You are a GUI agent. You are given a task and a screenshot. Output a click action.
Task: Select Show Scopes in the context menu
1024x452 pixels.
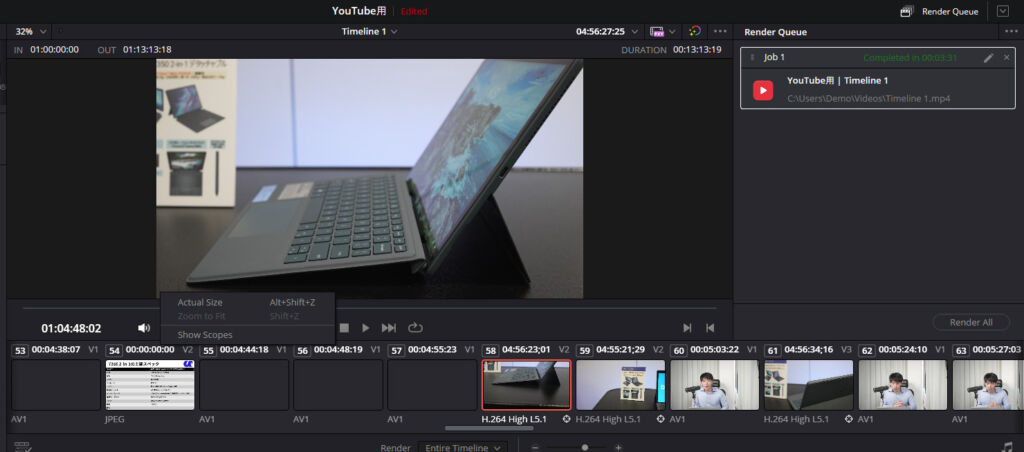205,335
